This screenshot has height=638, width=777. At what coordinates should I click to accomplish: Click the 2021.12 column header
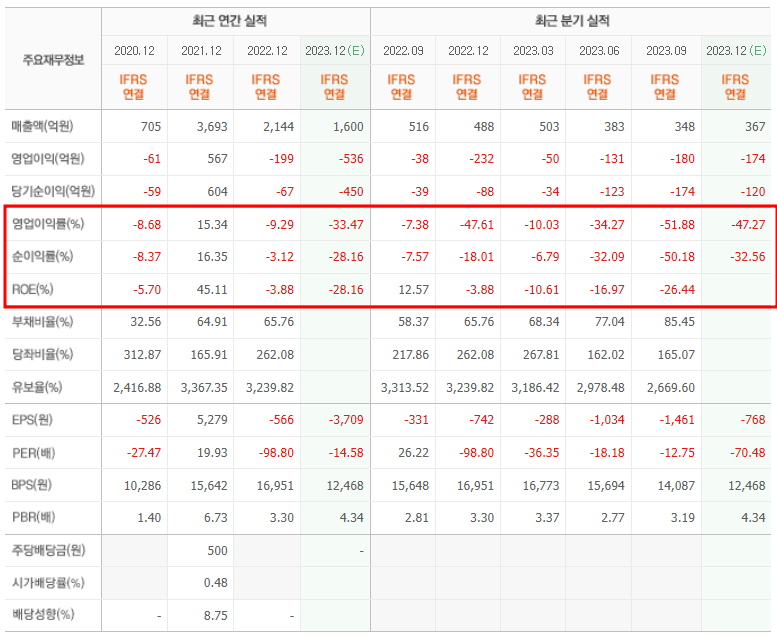pos(201,51)
